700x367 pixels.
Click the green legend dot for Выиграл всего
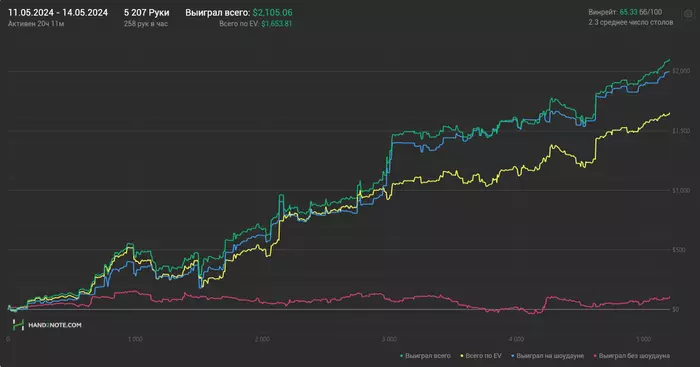coord(401,356)
